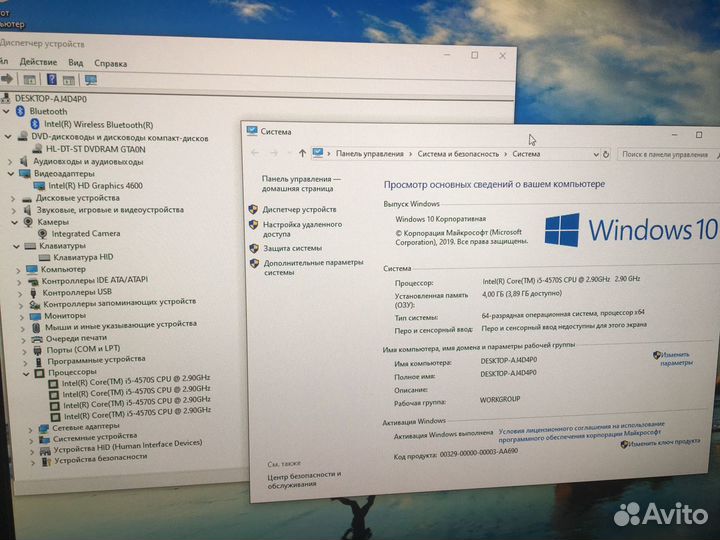Collapse DVD-дисководы tree node

pos(8,136)
